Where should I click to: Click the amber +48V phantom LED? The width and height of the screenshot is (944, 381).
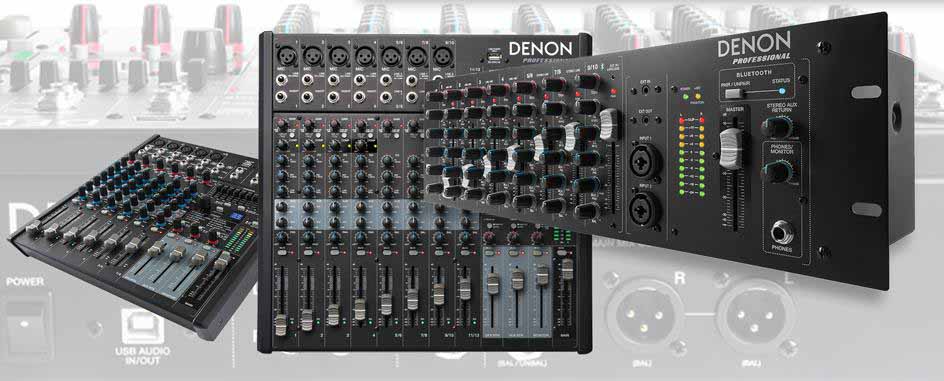click(x=698, y=96)
